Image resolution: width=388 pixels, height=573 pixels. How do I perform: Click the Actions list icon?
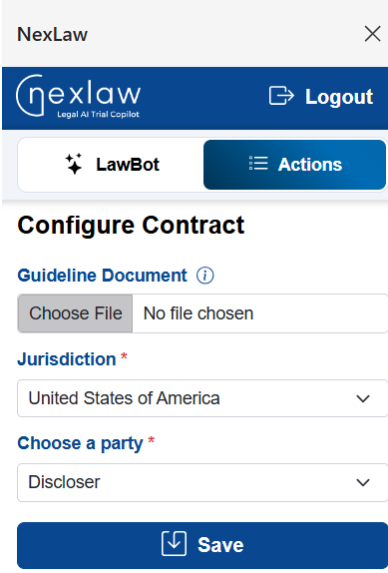(x=258, y=163)
